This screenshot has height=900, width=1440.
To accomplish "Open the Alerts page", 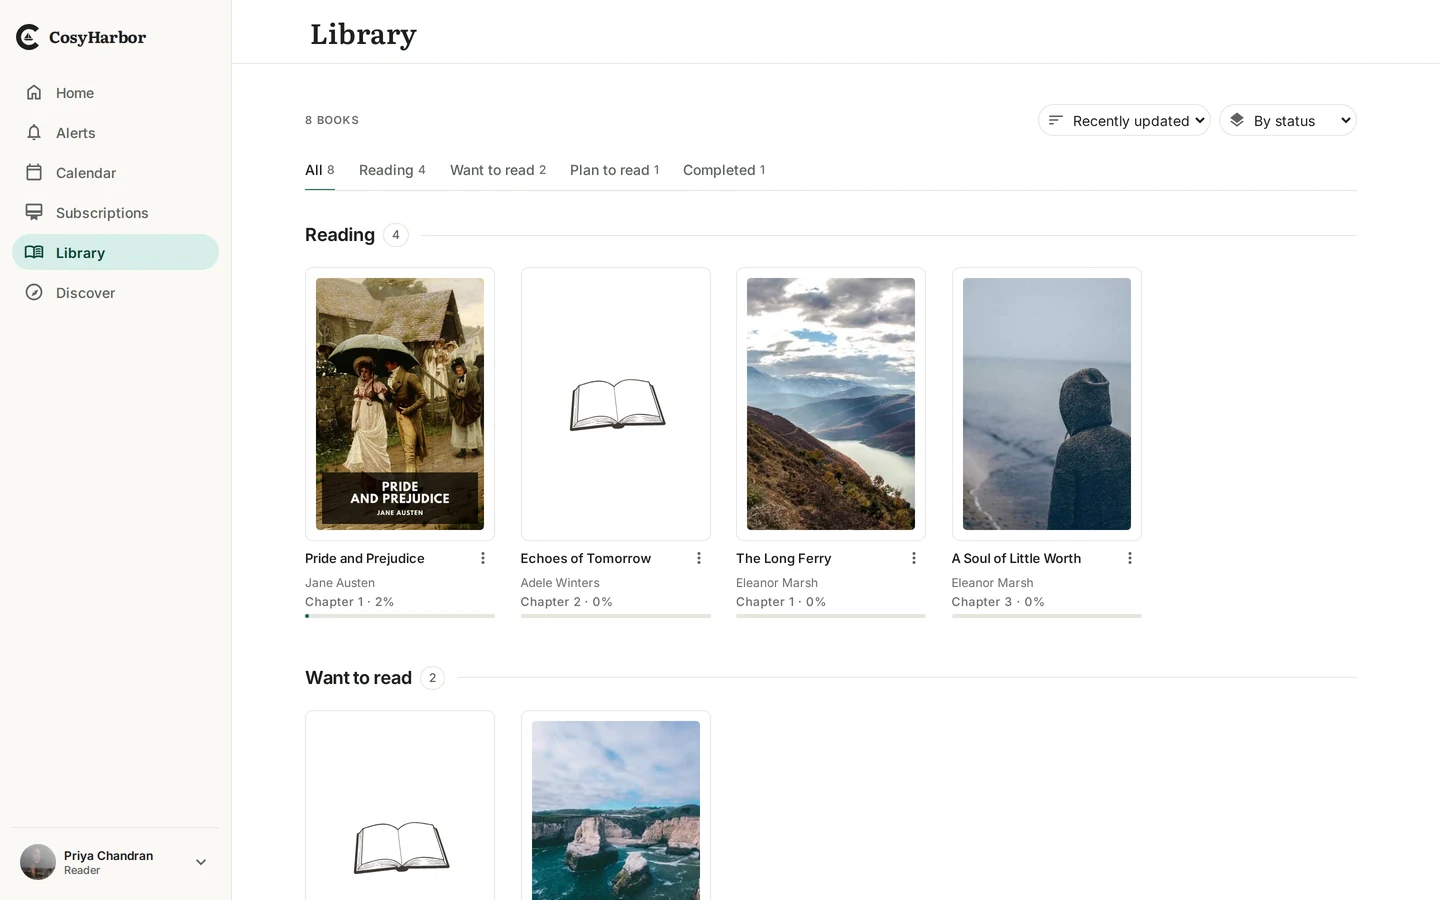I will 115,132.
